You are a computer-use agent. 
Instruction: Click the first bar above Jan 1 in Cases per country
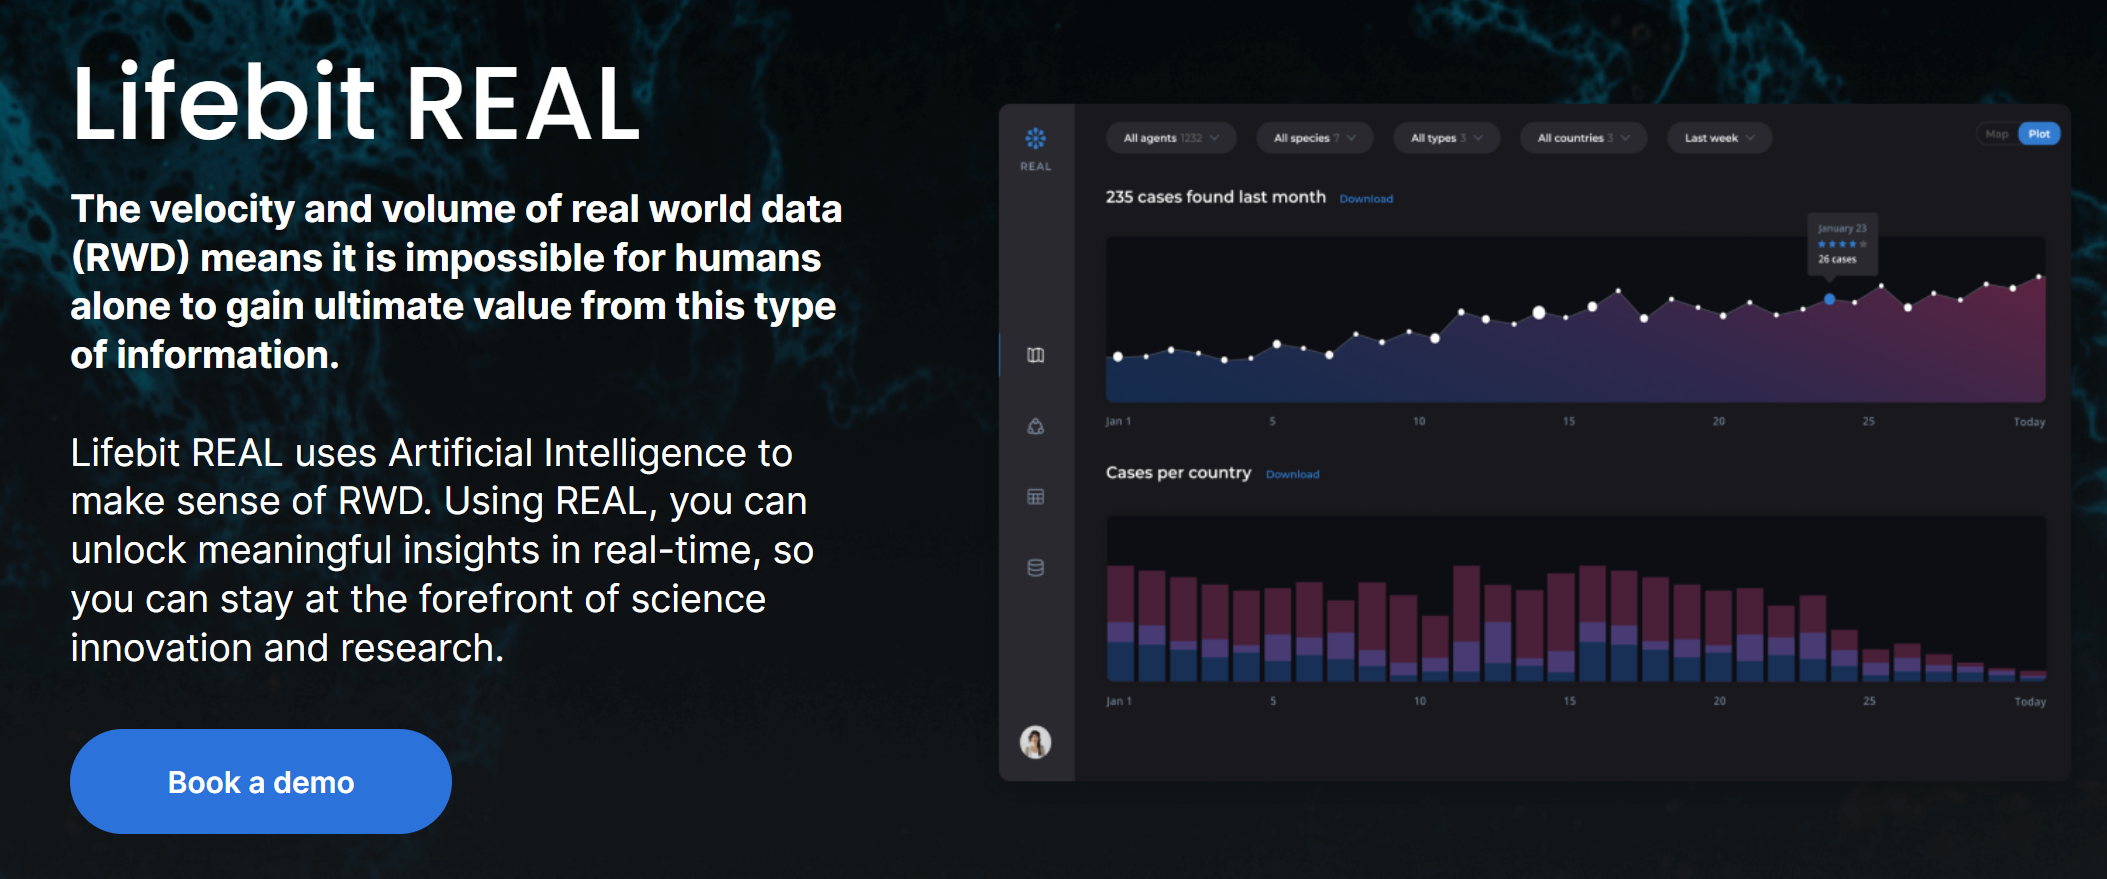(1121, 624)
